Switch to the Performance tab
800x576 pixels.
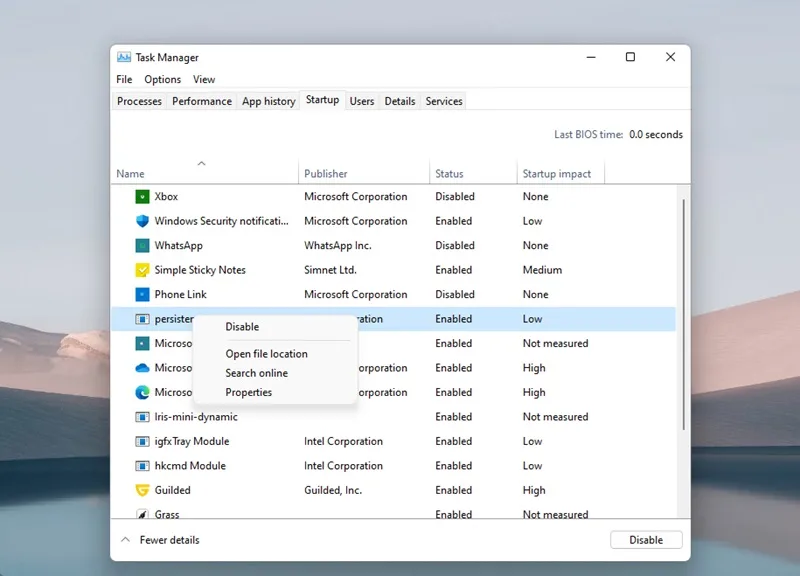coord(202,101)
